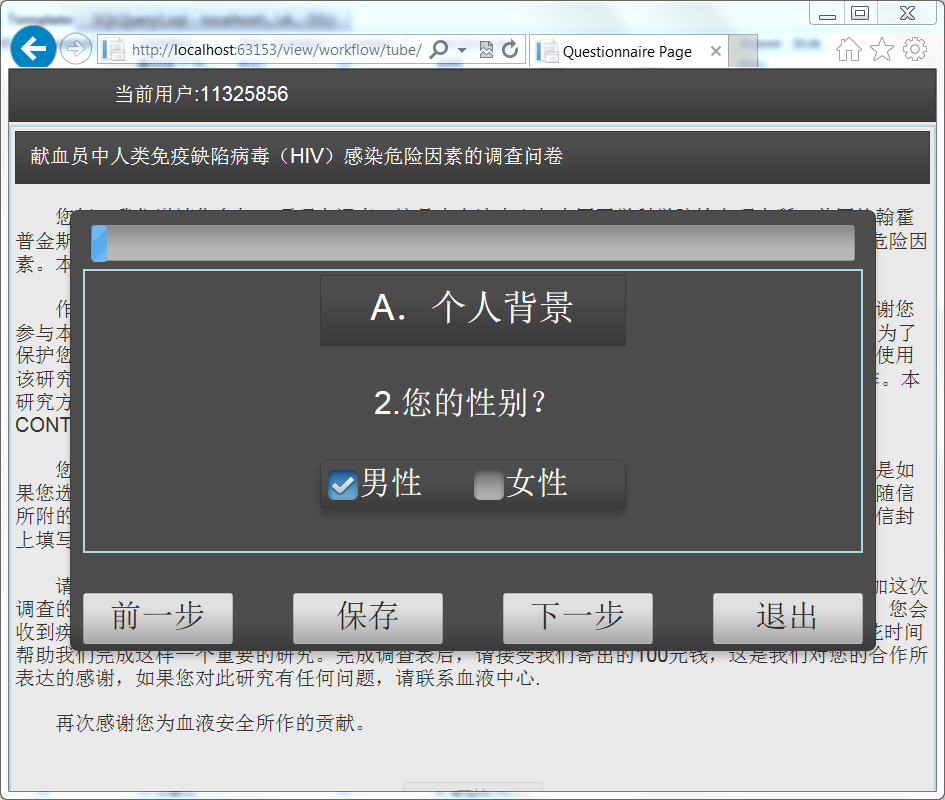
Task: Click the HIV 调查问卷 title banner
Action: click(x=472, y=157)
